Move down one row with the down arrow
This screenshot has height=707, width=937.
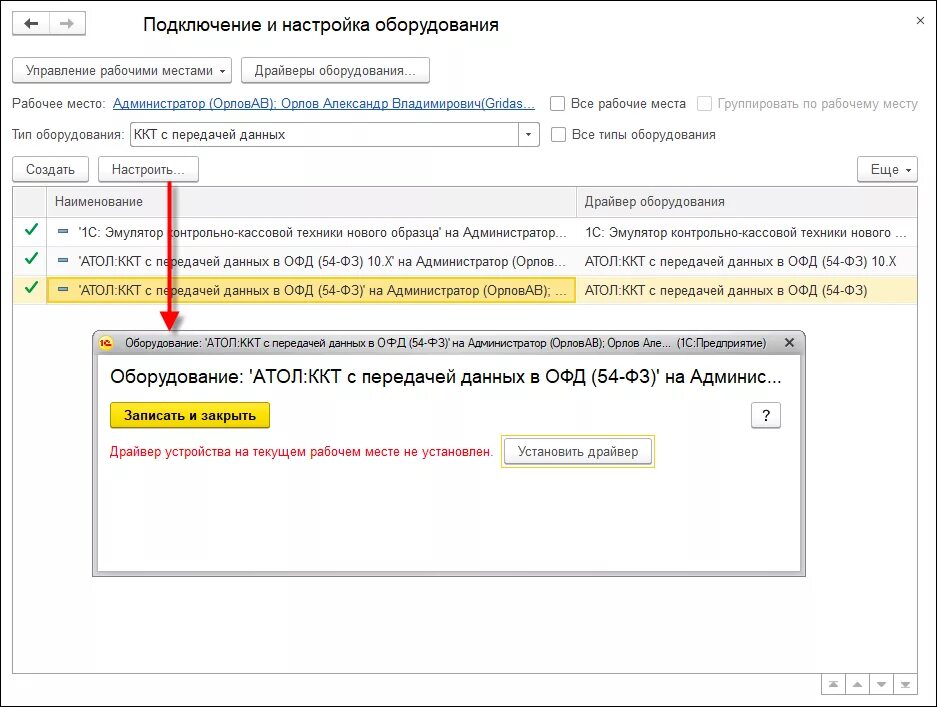point(881,684)
